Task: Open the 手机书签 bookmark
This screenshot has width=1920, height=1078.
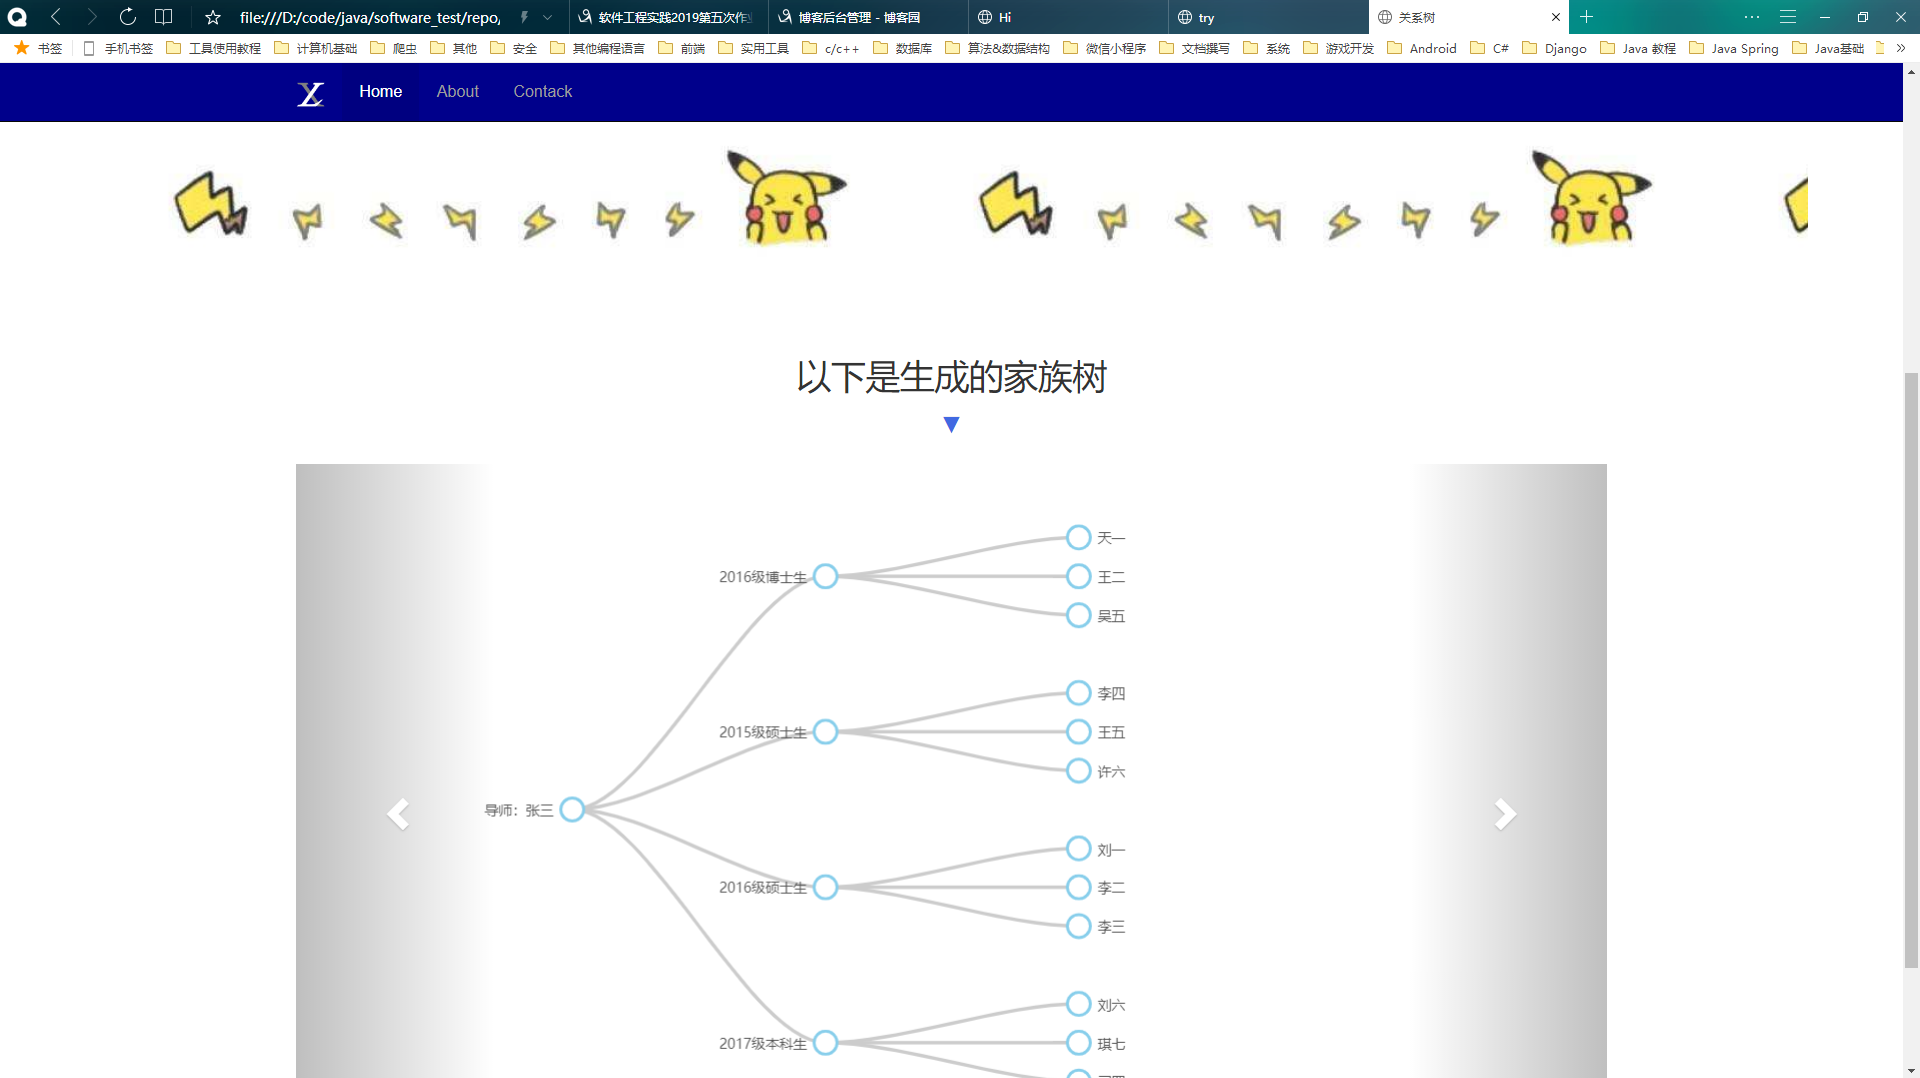Action: [118, 48]
